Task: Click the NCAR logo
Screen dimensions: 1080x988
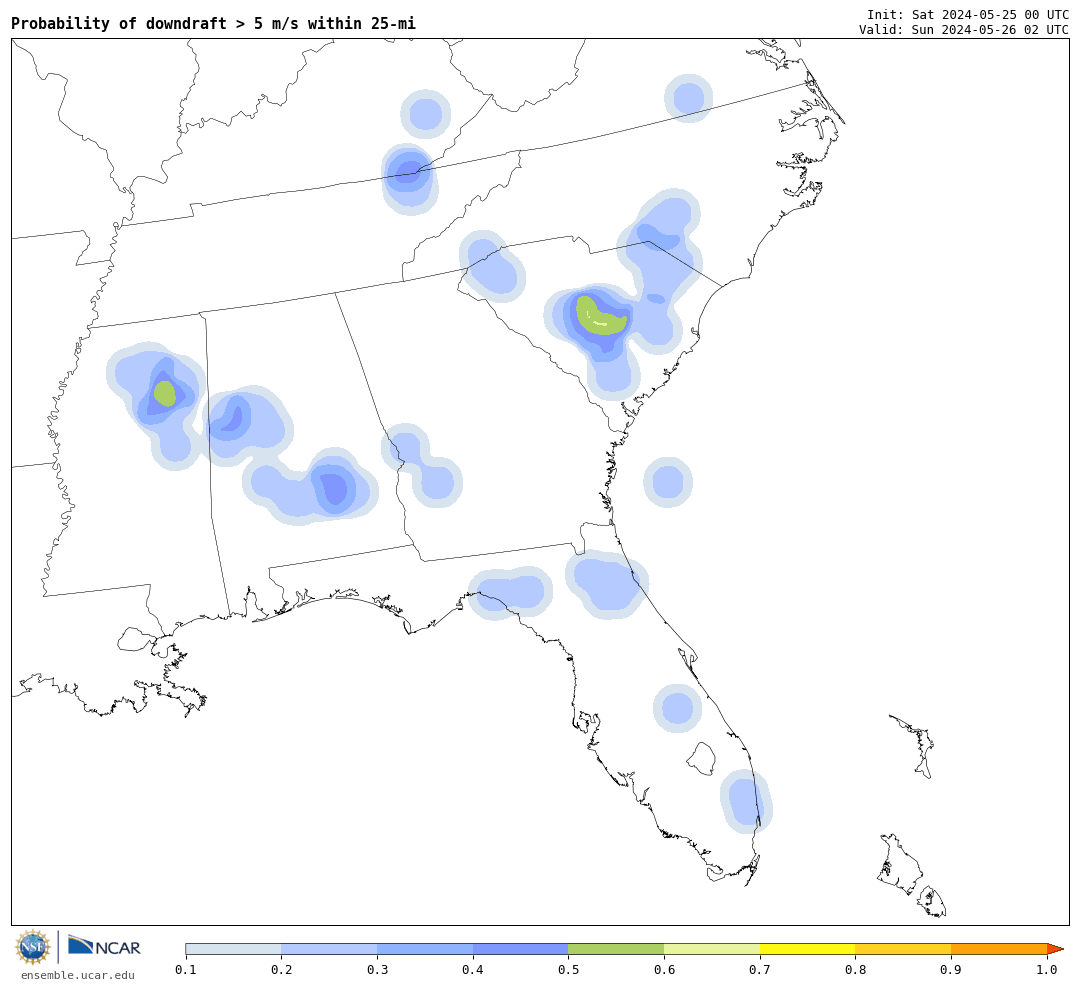Action: pyautogui.click(x=104, y=946)
